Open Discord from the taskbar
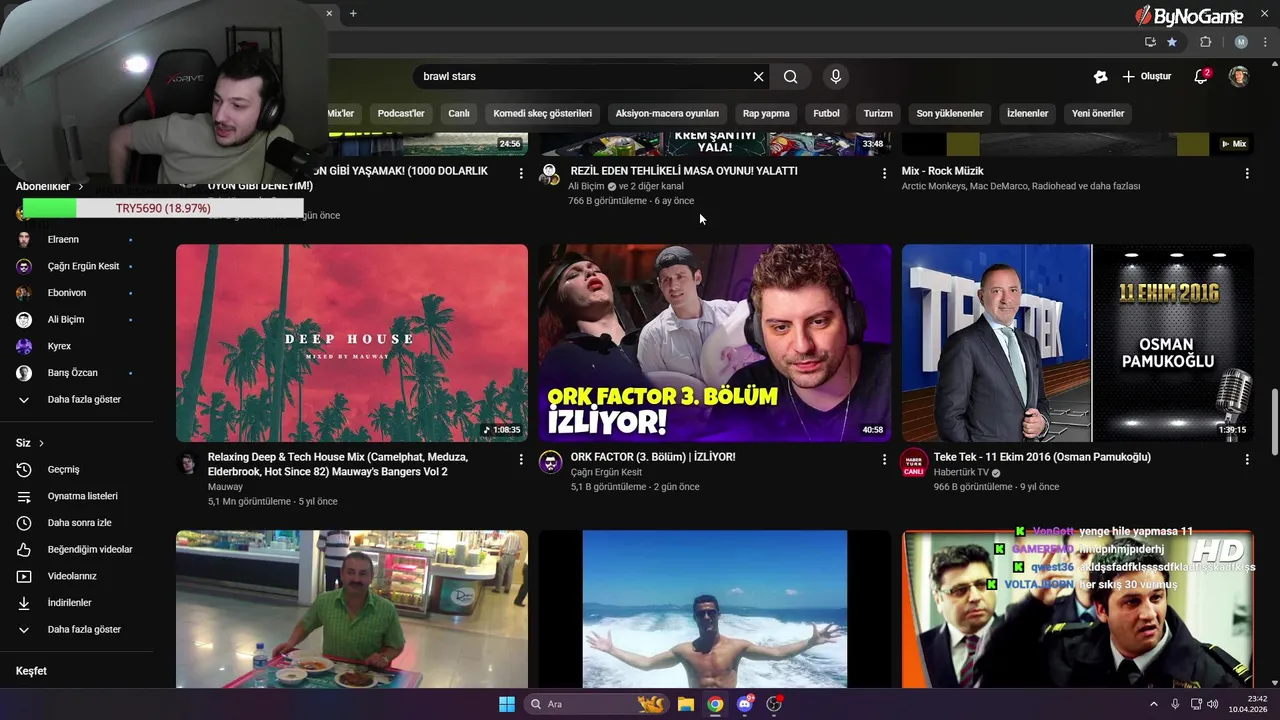 (744, 704)
